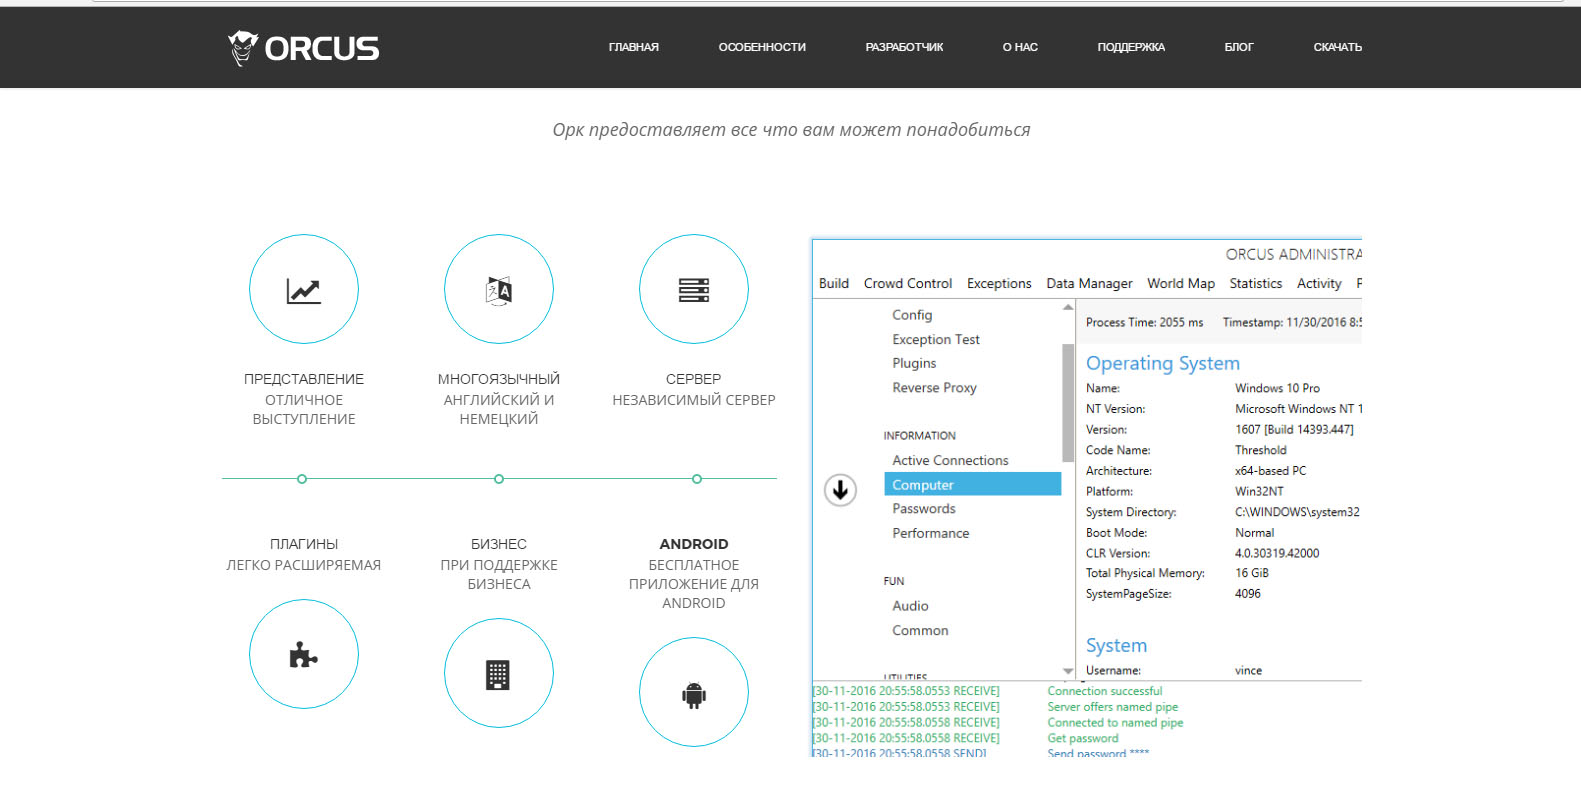1581x800 pixels.
Task: Click the Android robot icon
Action: point(694,693)
